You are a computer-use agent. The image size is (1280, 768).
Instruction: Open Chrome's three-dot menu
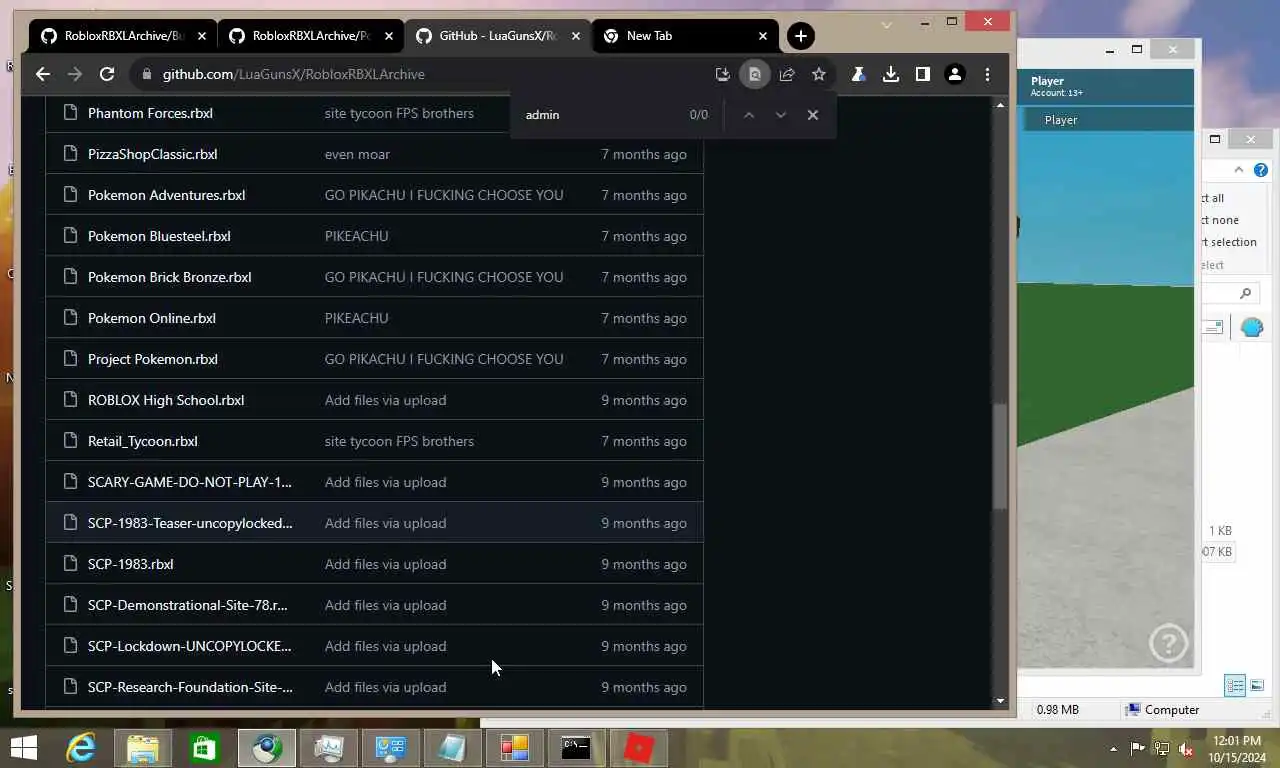coord(987,74)
